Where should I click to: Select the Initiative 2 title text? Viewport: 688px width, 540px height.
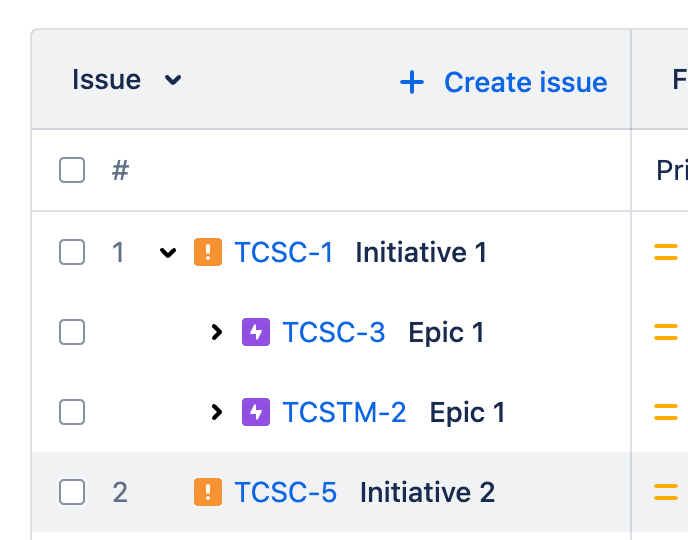pos(427,492)
